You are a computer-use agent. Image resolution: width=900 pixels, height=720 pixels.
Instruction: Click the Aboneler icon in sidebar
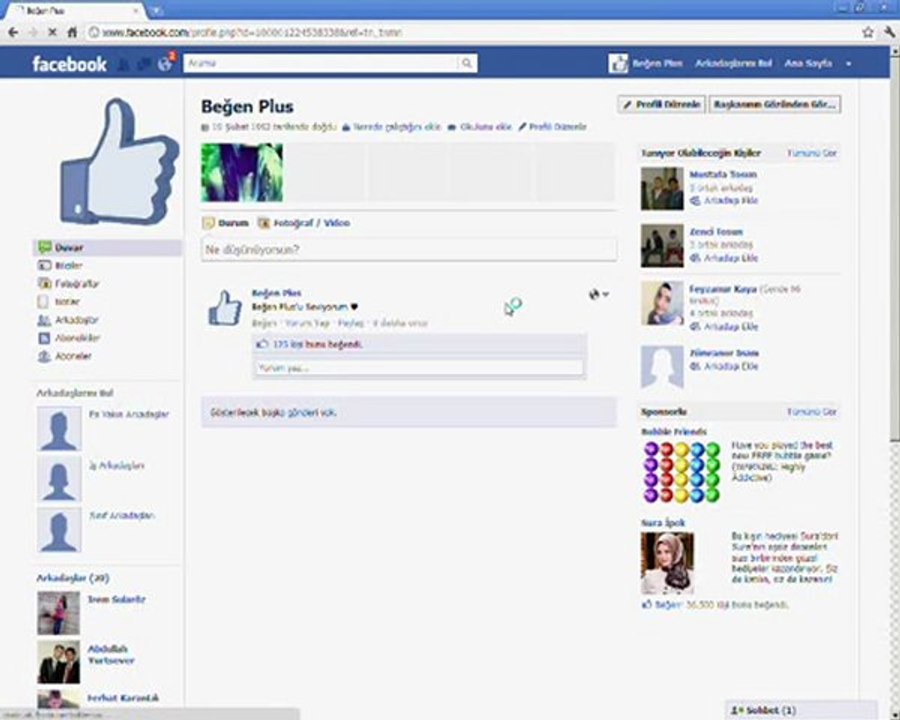[x=44, y=356]
